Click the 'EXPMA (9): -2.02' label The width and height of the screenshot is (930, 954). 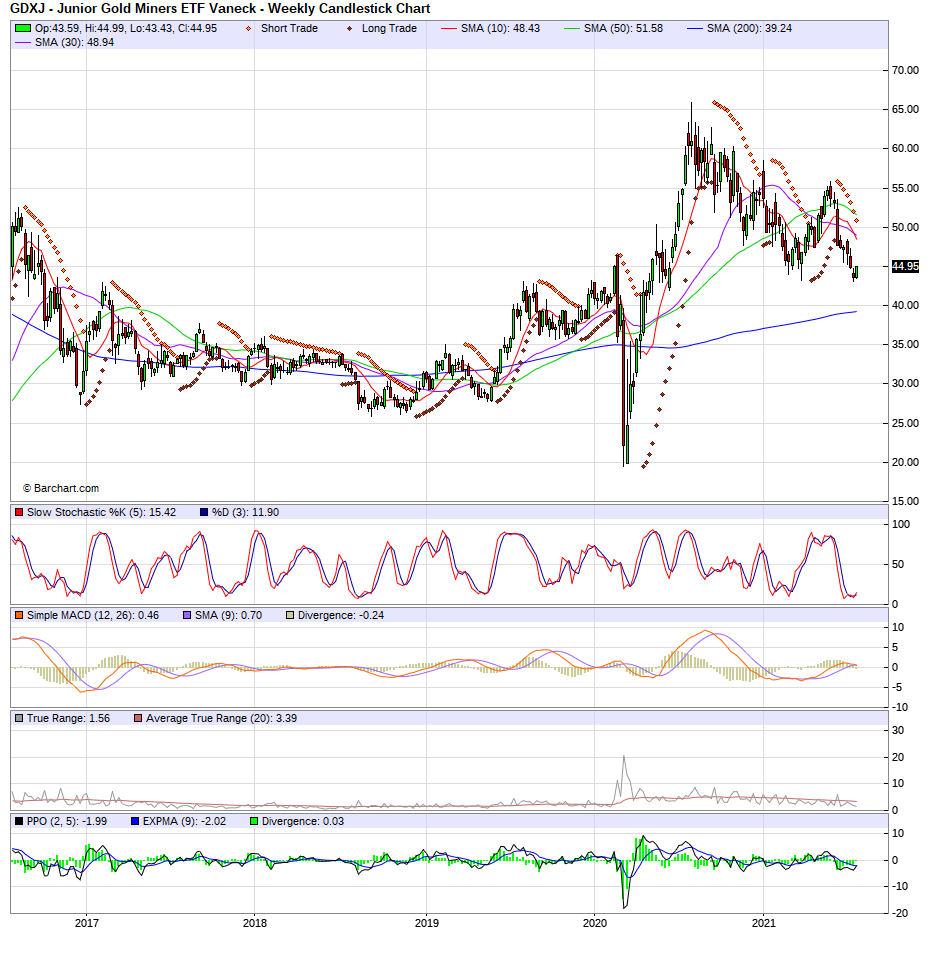click(184, 821)
